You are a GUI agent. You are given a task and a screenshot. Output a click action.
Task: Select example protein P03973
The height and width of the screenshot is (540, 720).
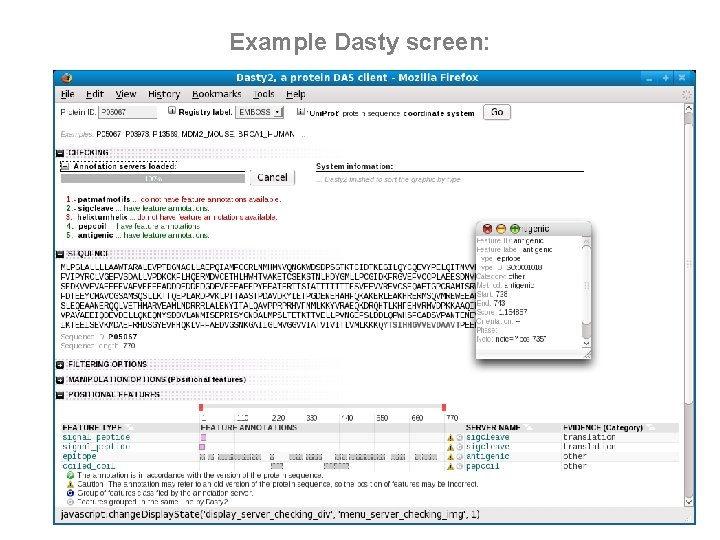137,134
